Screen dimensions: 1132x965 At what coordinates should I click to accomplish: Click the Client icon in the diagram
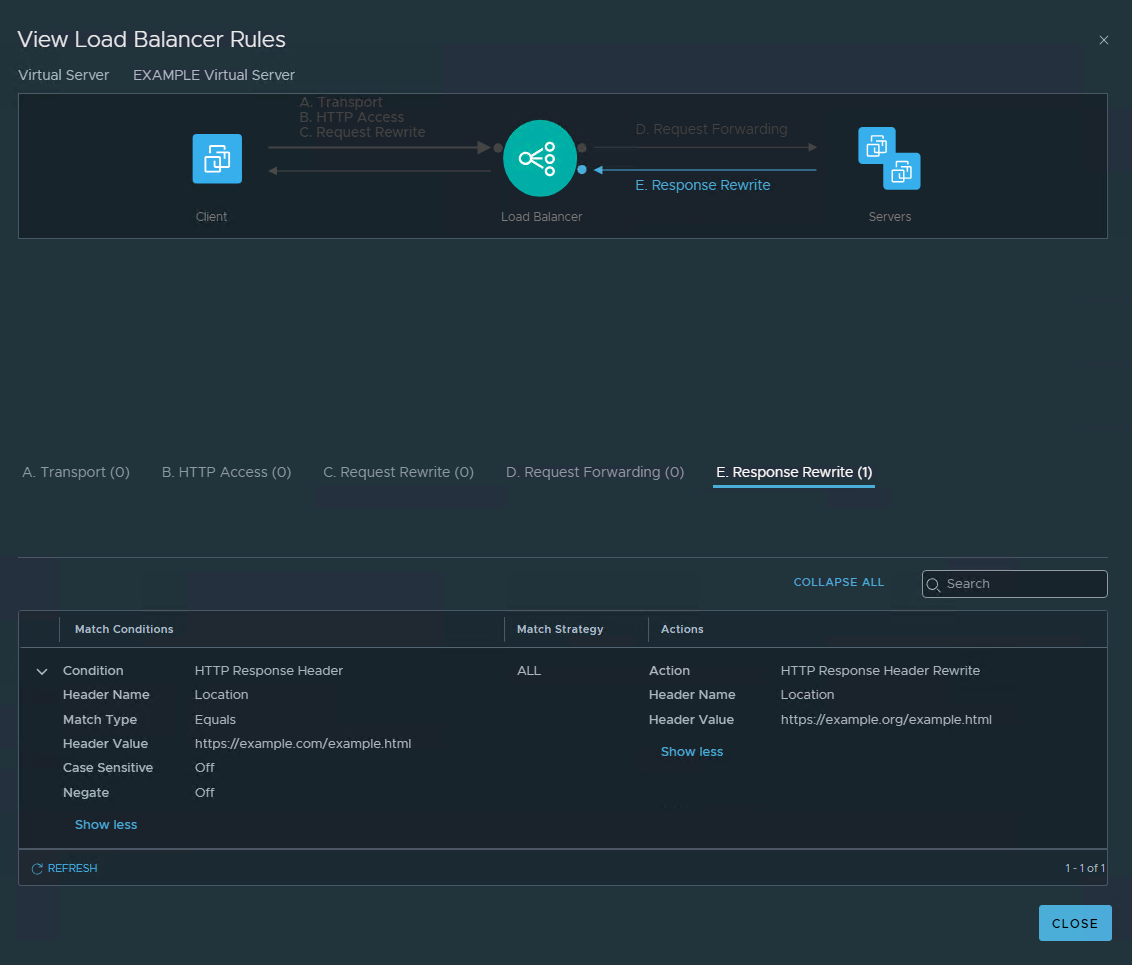coord(217,159)
